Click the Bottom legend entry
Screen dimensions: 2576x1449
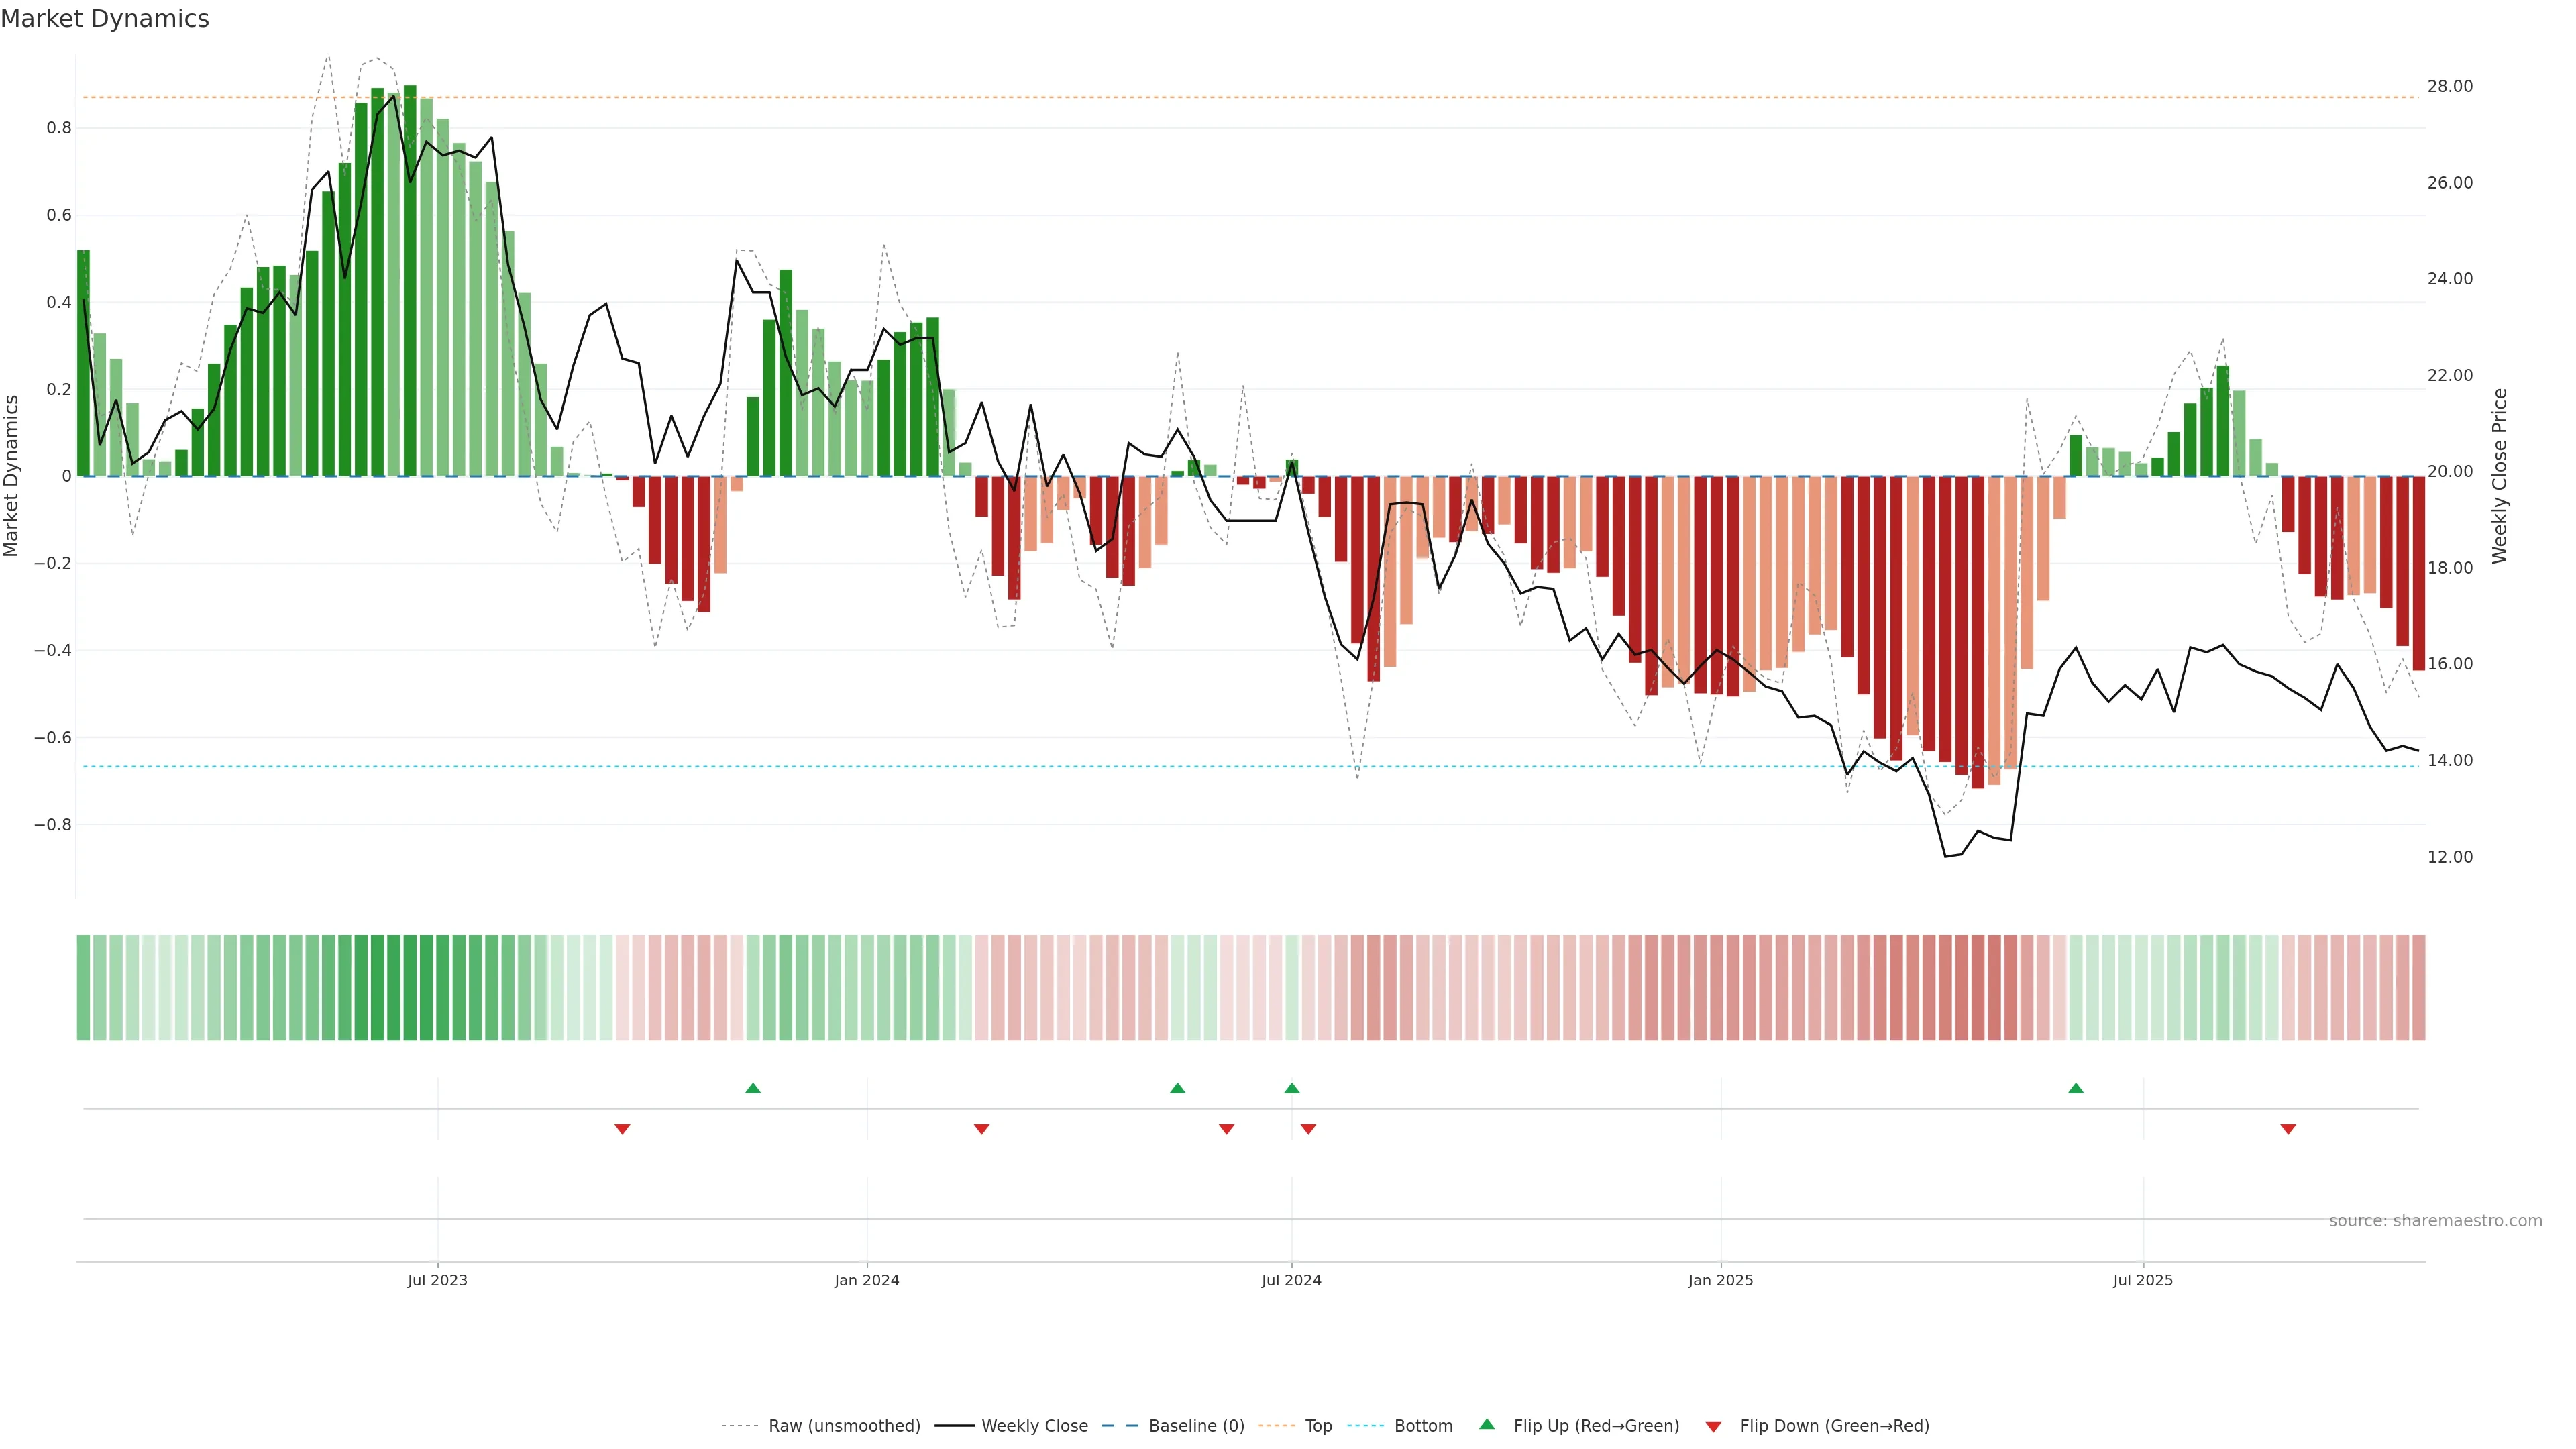[x=1423, y=1426]
